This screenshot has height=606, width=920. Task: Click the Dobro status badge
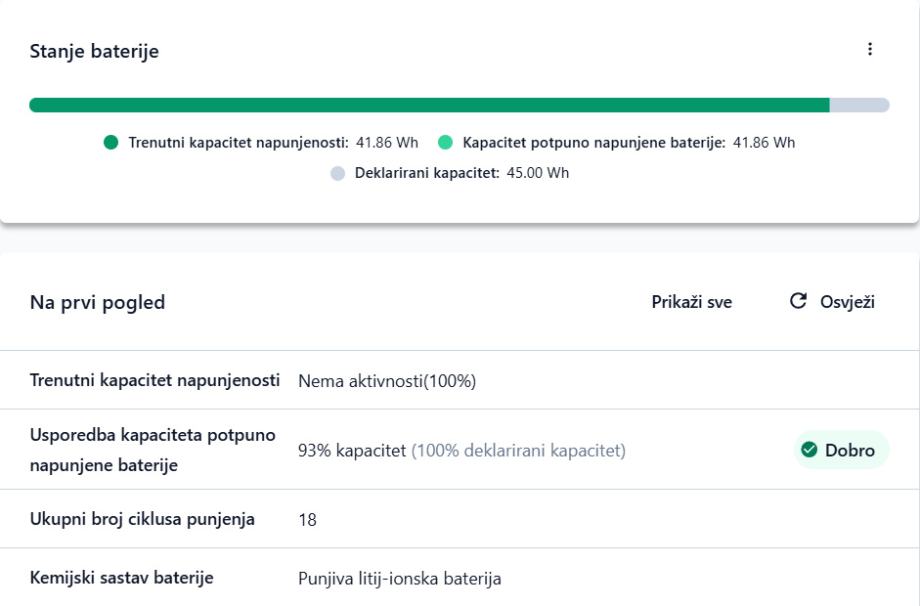coord(841,450)
